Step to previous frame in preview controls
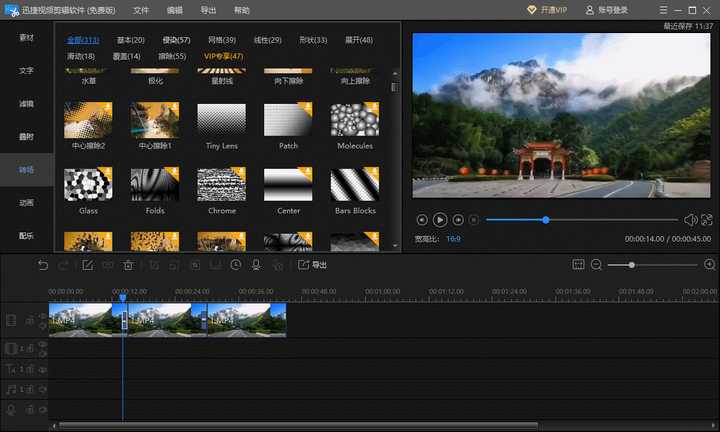 click(422, 220)
